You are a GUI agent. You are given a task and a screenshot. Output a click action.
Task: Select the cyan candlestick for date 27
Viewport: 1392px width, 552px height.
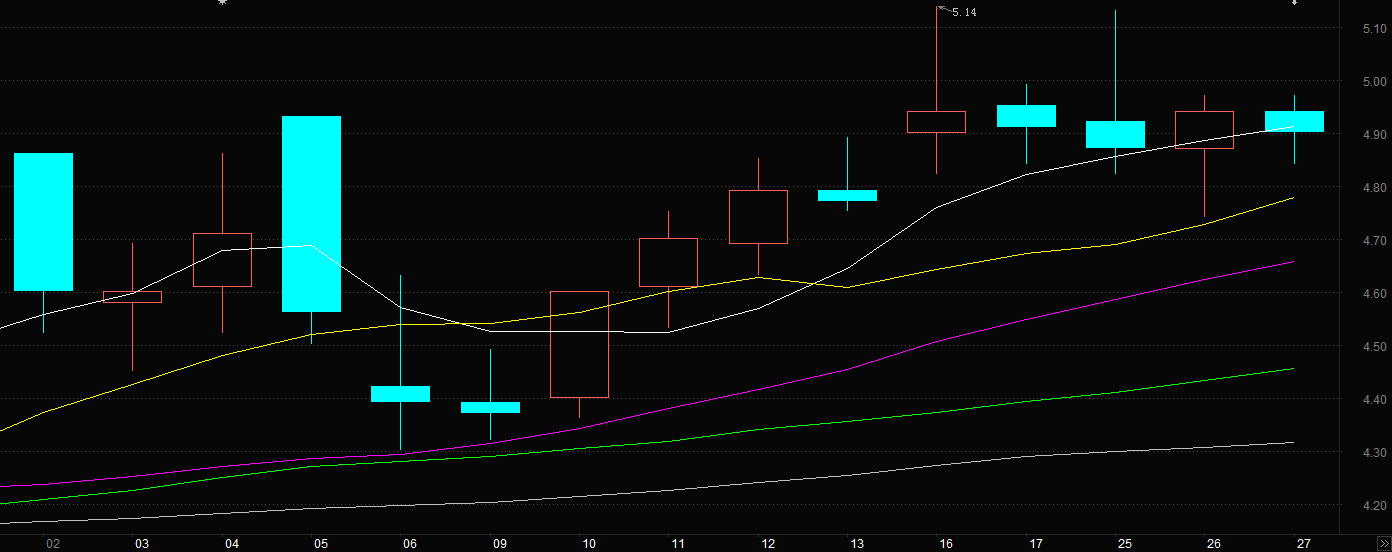tap(1294, 121)
